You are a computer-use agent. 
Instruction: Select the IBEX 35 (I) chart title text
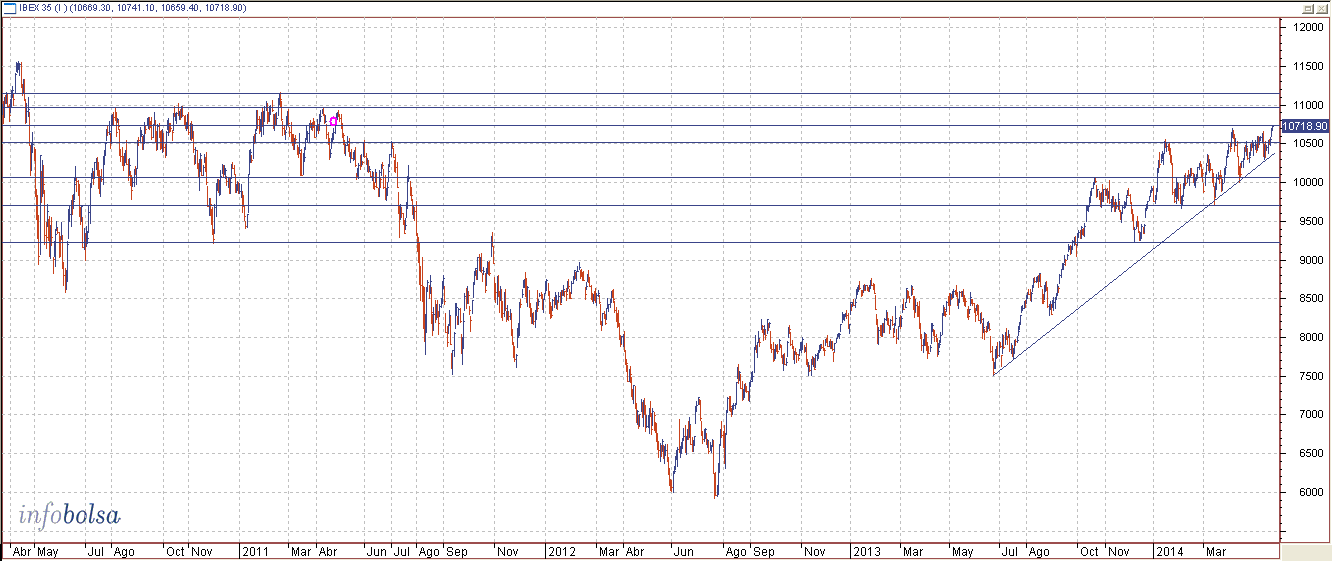pos(41,8)
